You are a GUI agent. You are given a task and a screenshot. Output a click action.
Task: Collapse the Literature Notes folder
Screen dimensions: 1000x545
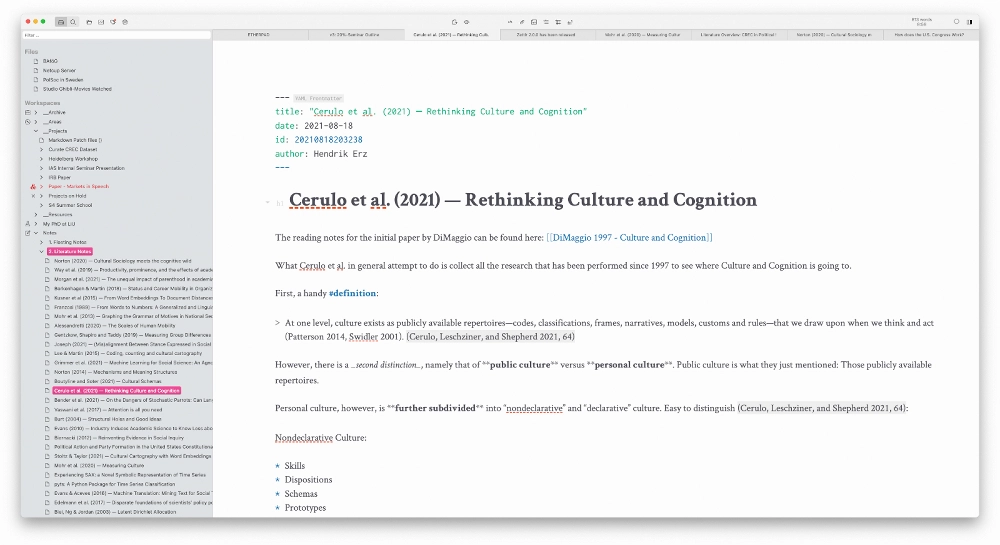pyautogui.click(x=41, y=252)
